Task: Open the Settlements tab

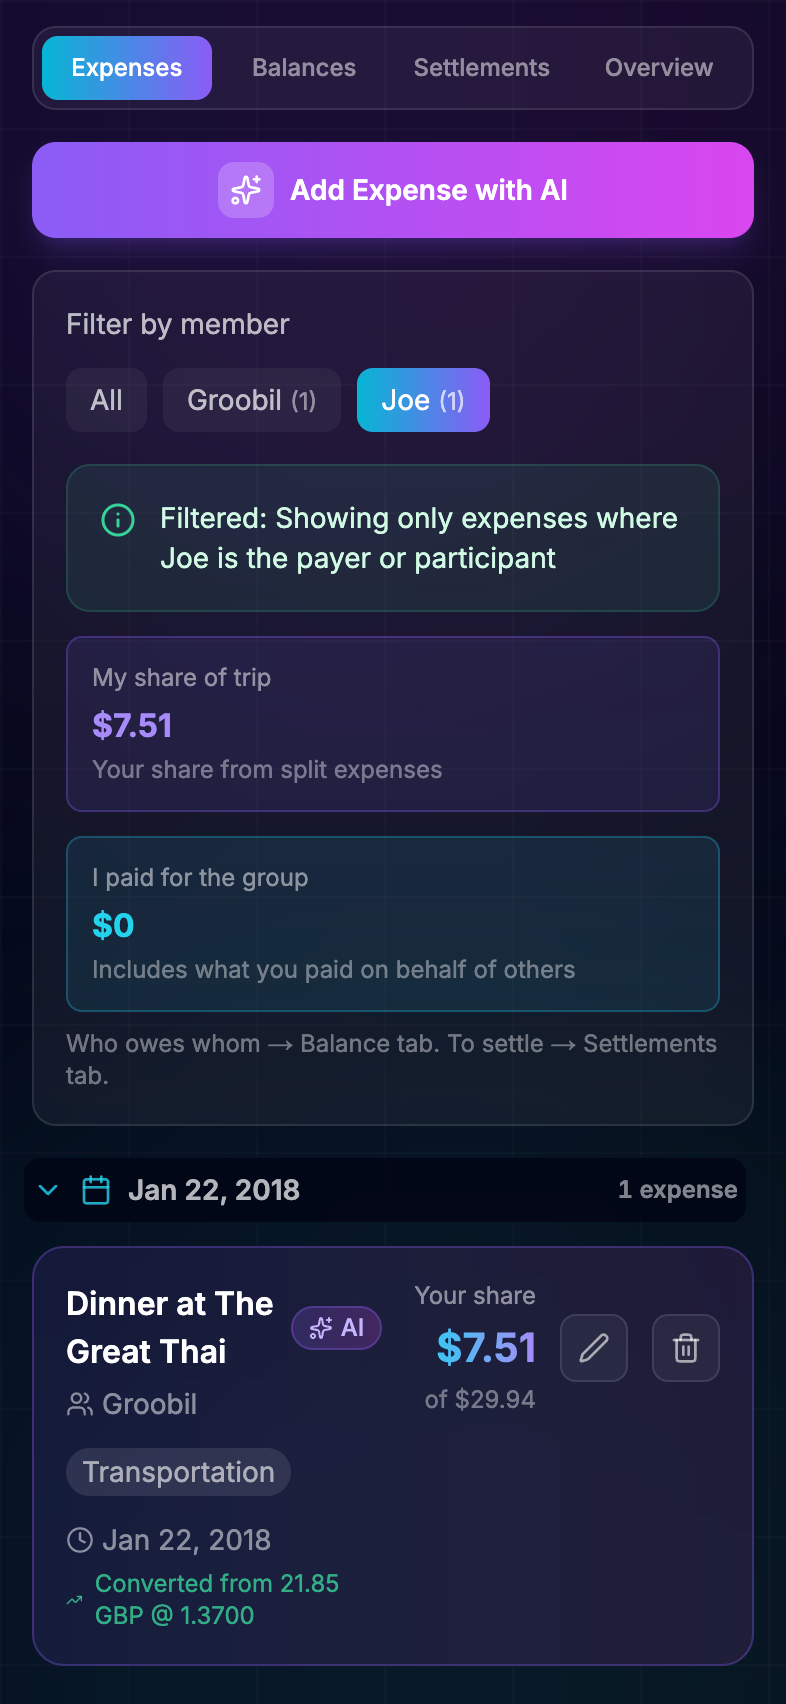Action: click(482, 68)
